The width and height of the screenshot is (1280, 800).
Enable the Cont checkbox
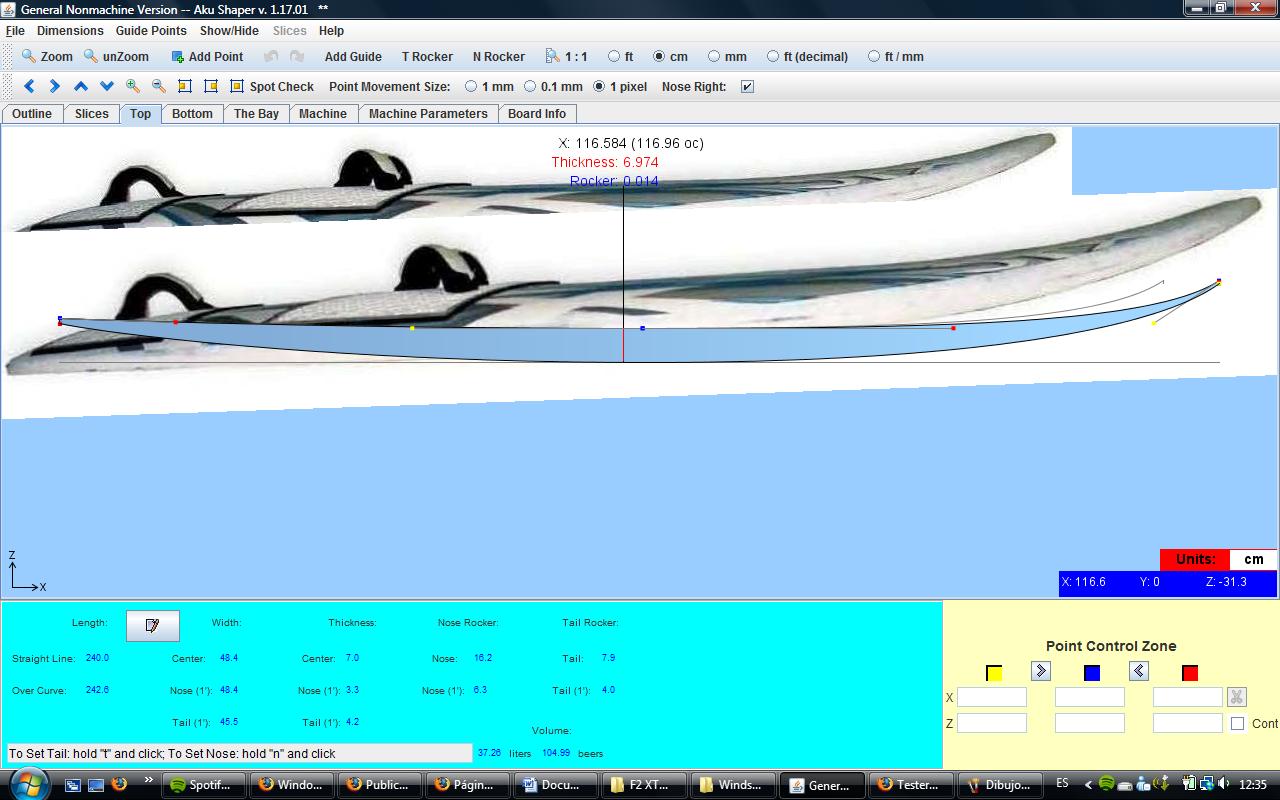tap(1237, 723)
